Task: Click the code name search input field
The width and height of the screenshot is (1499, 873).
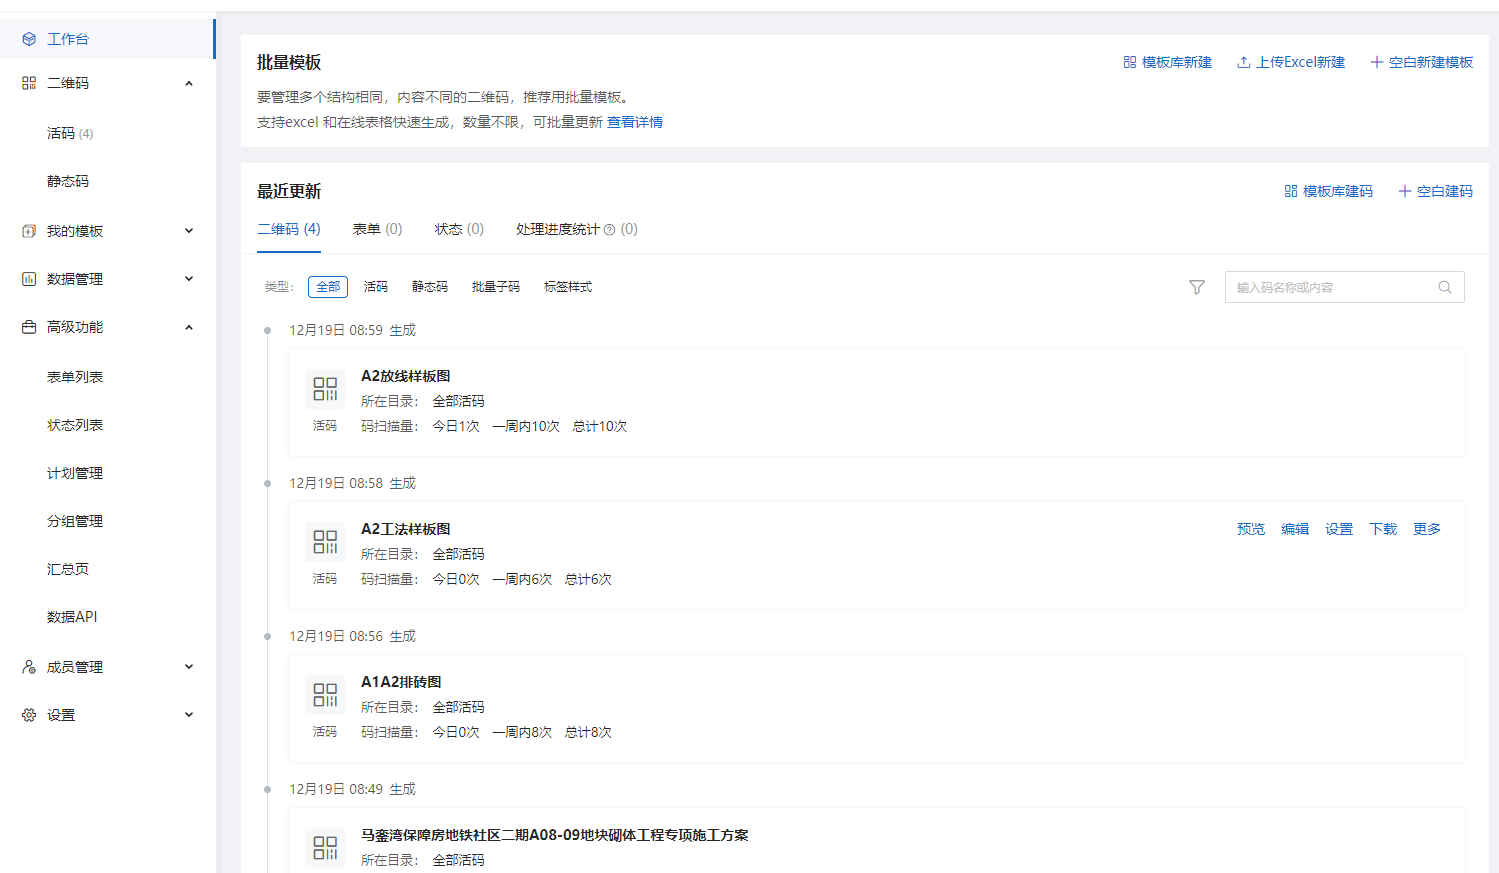Action: (x=1330, y=287)
